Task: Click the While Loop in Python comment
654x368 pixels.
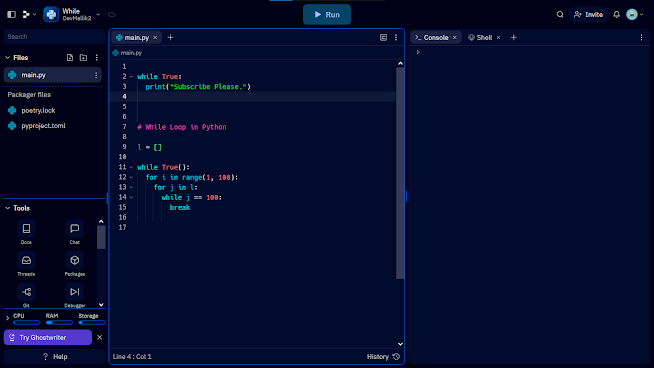Action: tap(182, 127)
